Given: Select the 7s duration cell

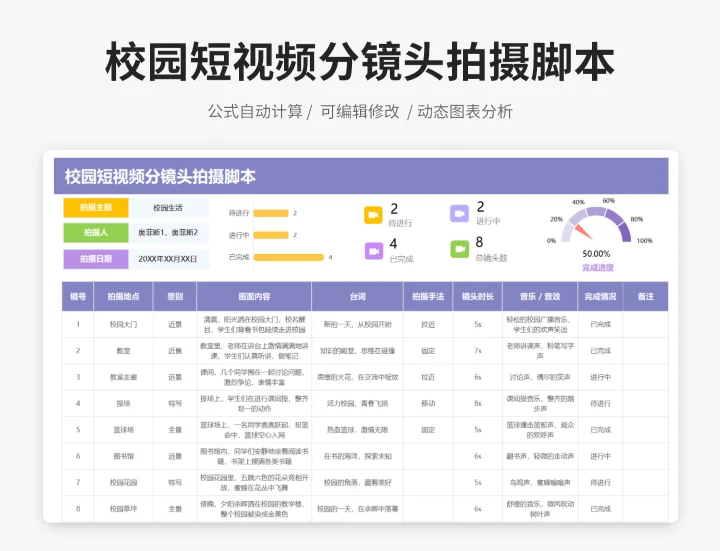Looking at the screenshot, I should pos(478,351).
